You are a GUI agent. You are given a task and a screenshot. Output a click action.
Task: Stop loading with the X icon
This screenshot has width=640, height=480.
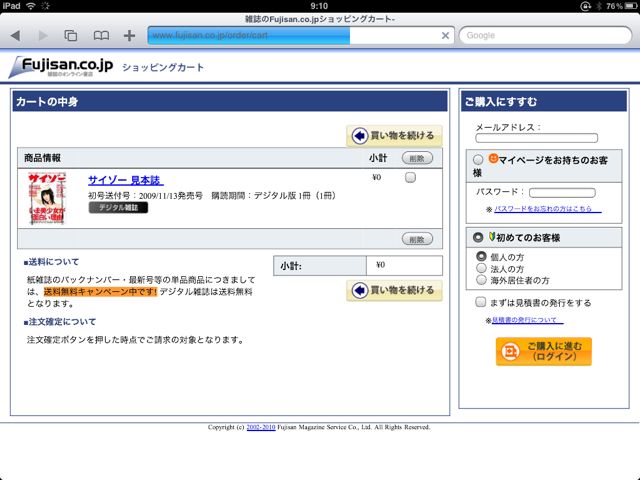(445, 36)
